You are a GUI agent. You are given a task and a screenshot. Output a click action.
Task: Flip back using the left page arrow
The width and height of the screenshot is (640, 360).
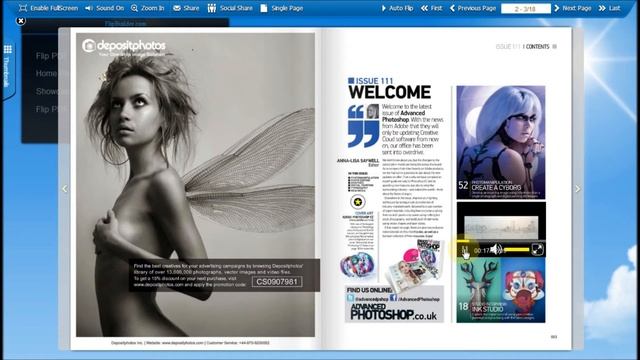point(64,189)
